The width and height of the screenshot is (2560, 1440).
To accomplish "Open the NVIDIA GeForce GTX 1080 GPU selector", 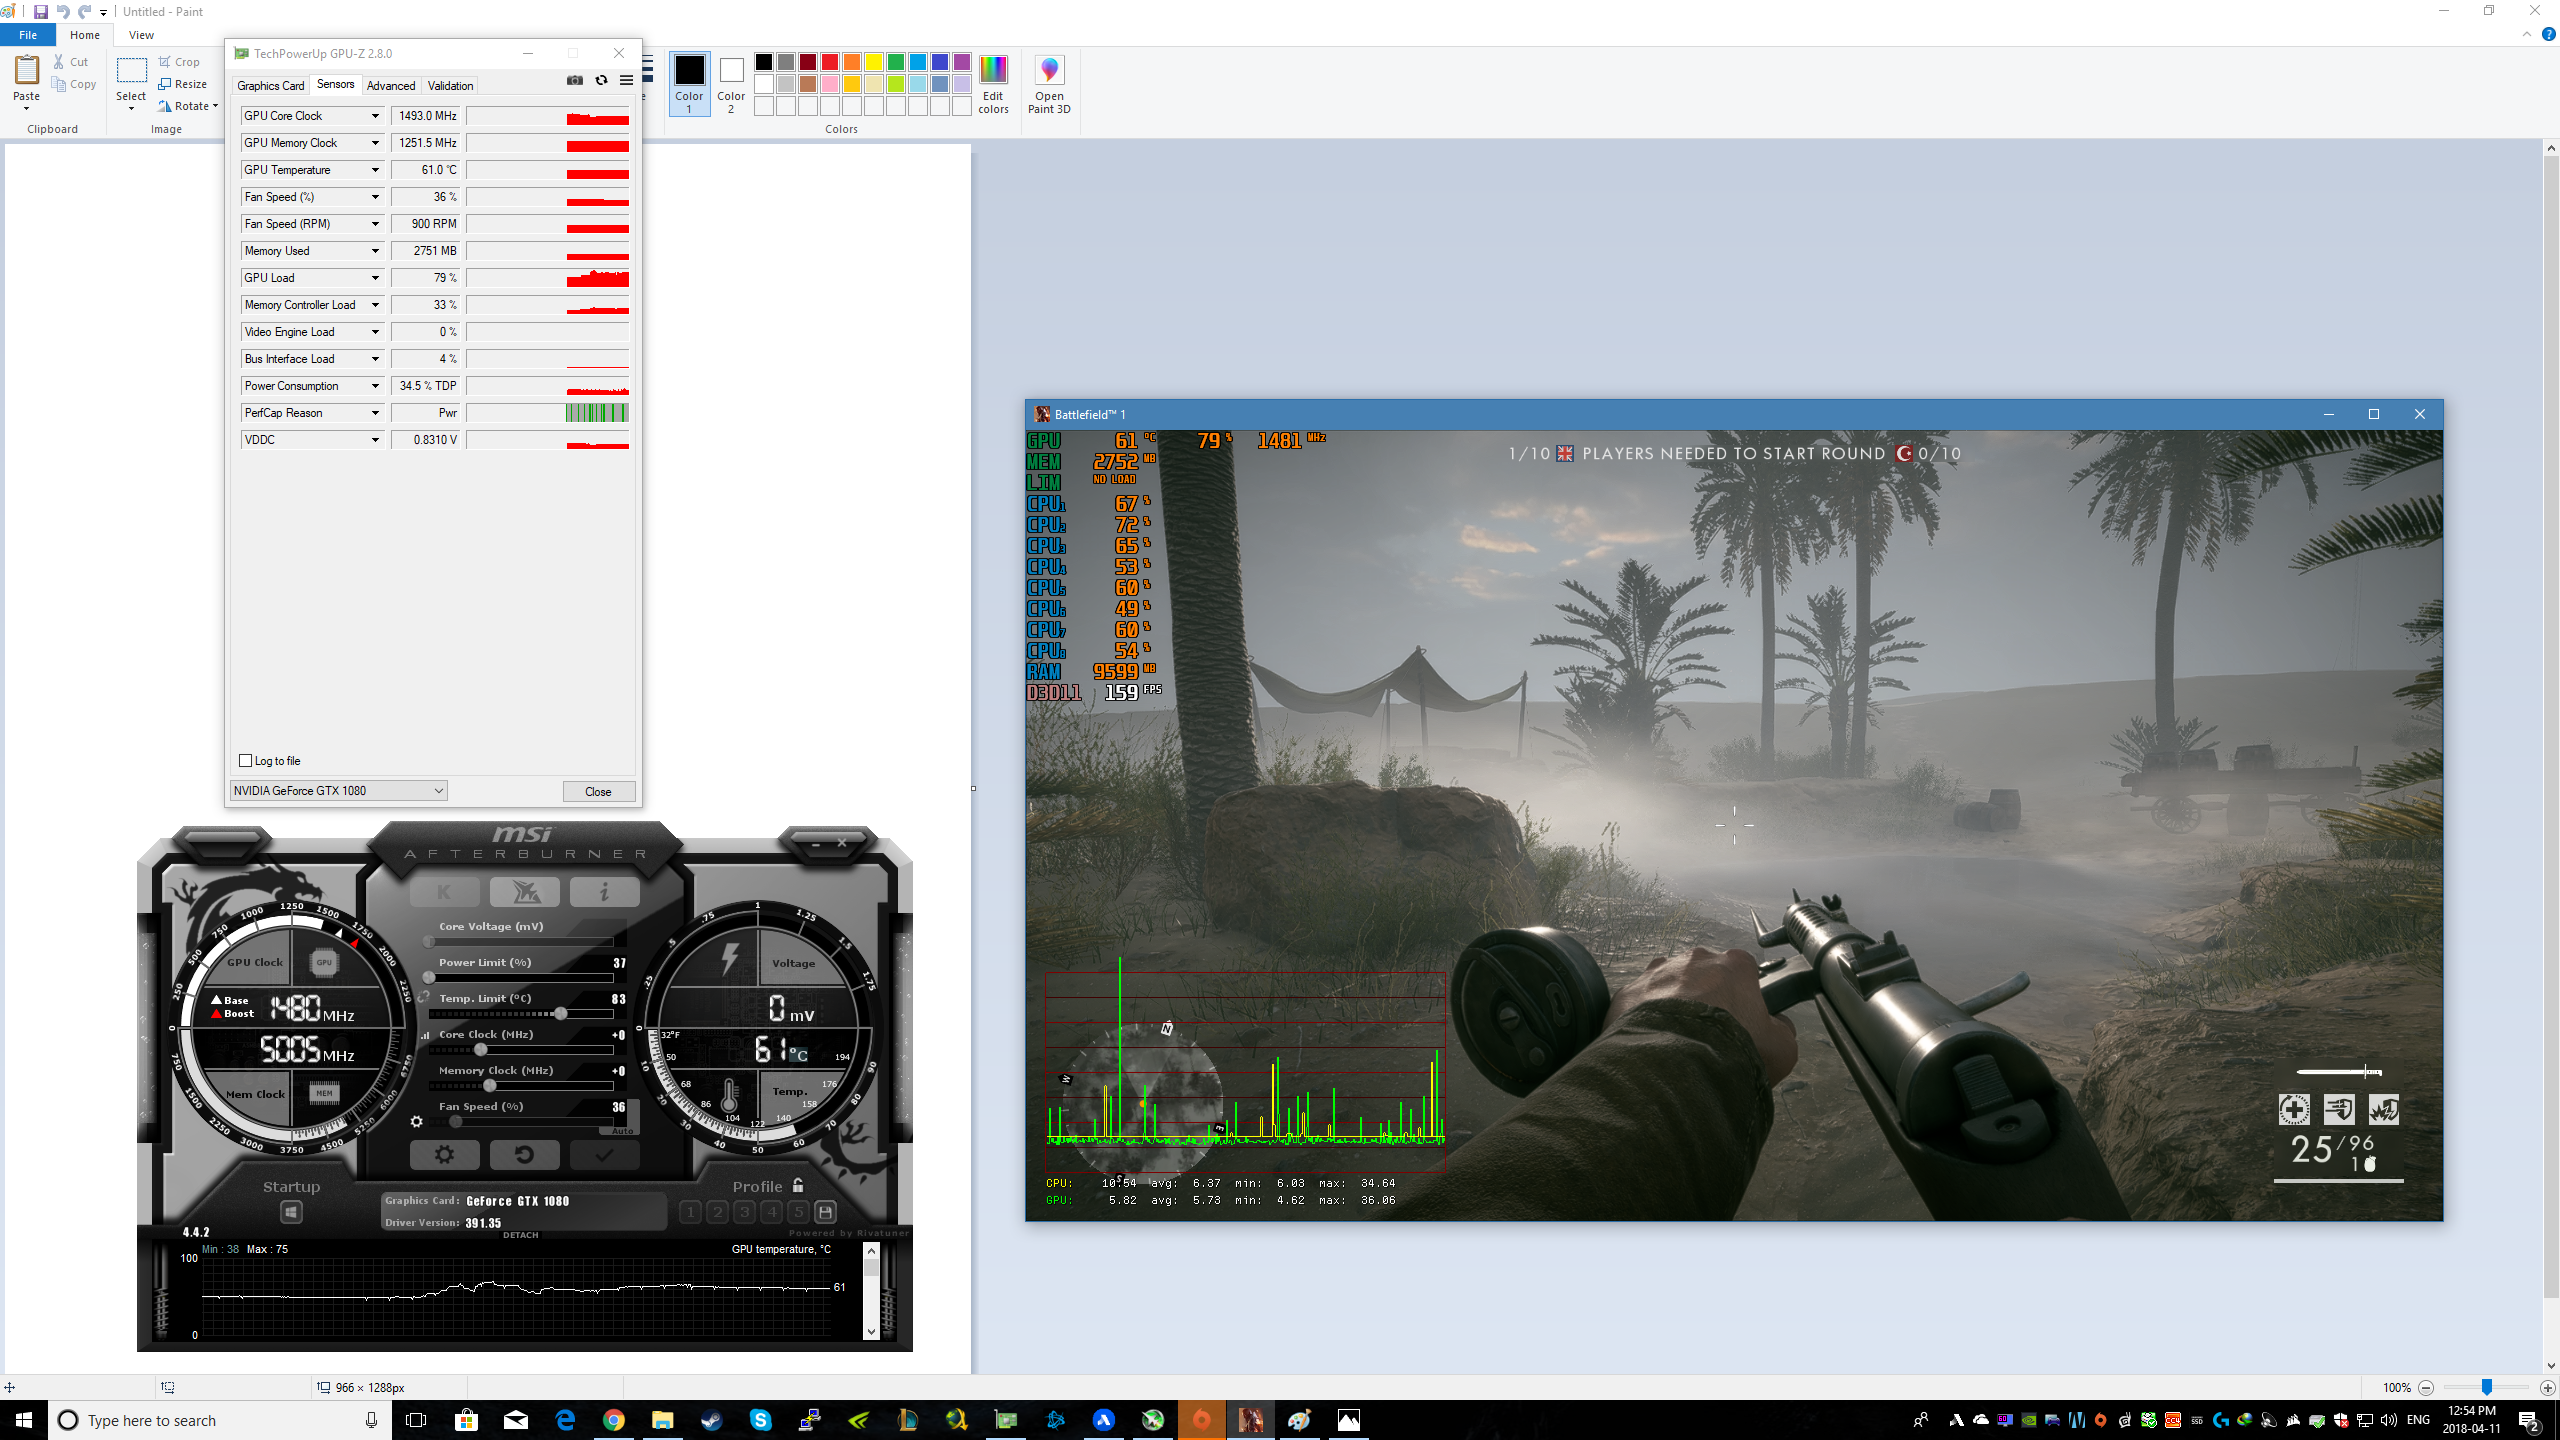I will [338, 791].
